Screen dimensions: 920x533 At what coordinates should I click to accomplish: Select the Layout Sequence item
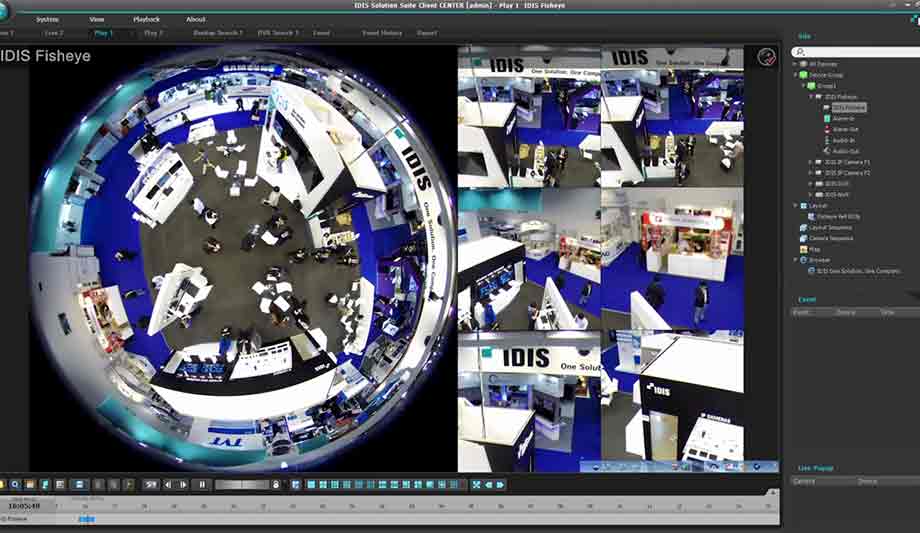(830, 227)
